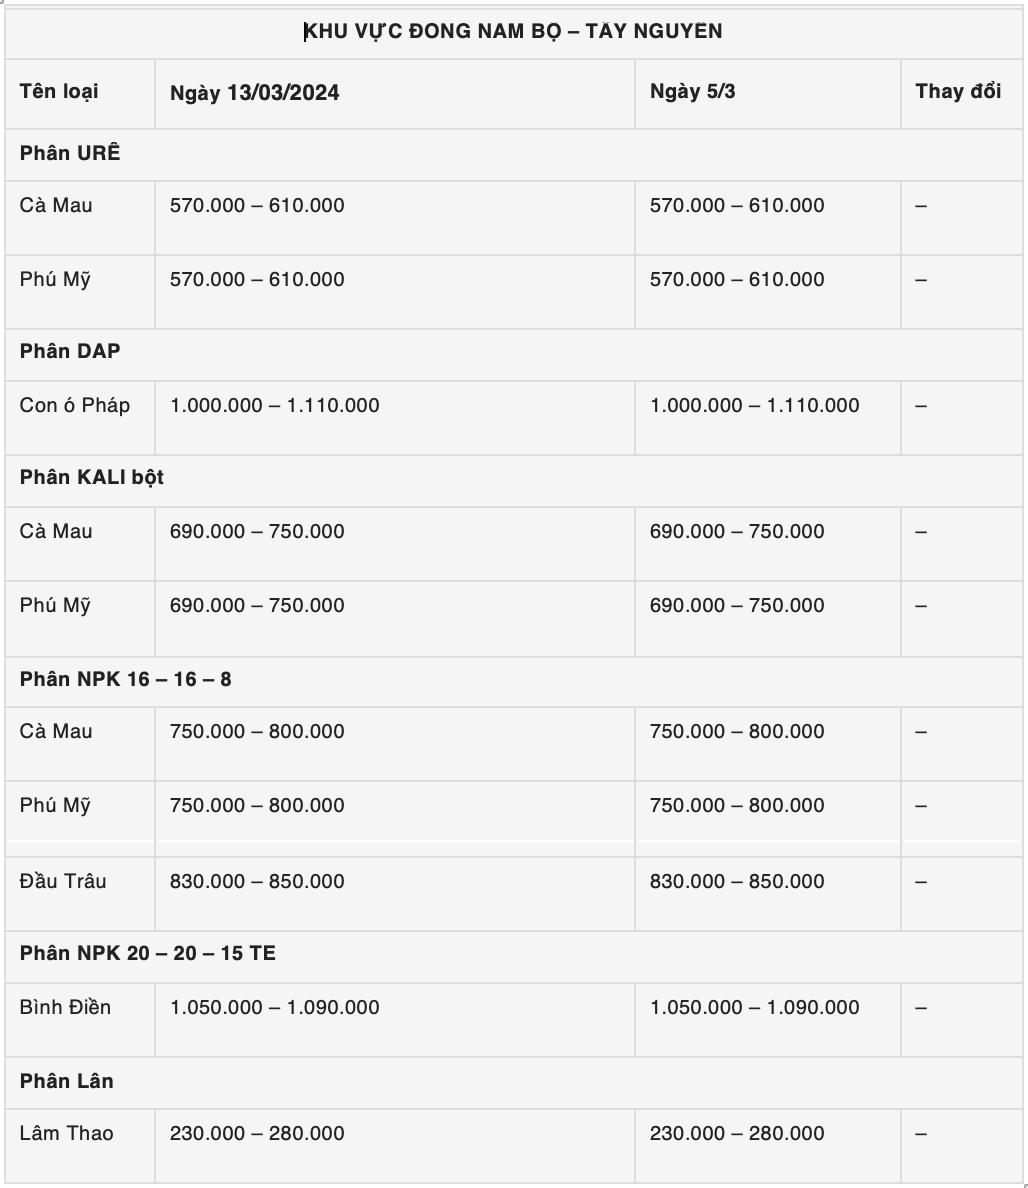Click the 'Phân KALI bột' section heading
Viewport: 1028px width, 1188px height.
[92, 477]
